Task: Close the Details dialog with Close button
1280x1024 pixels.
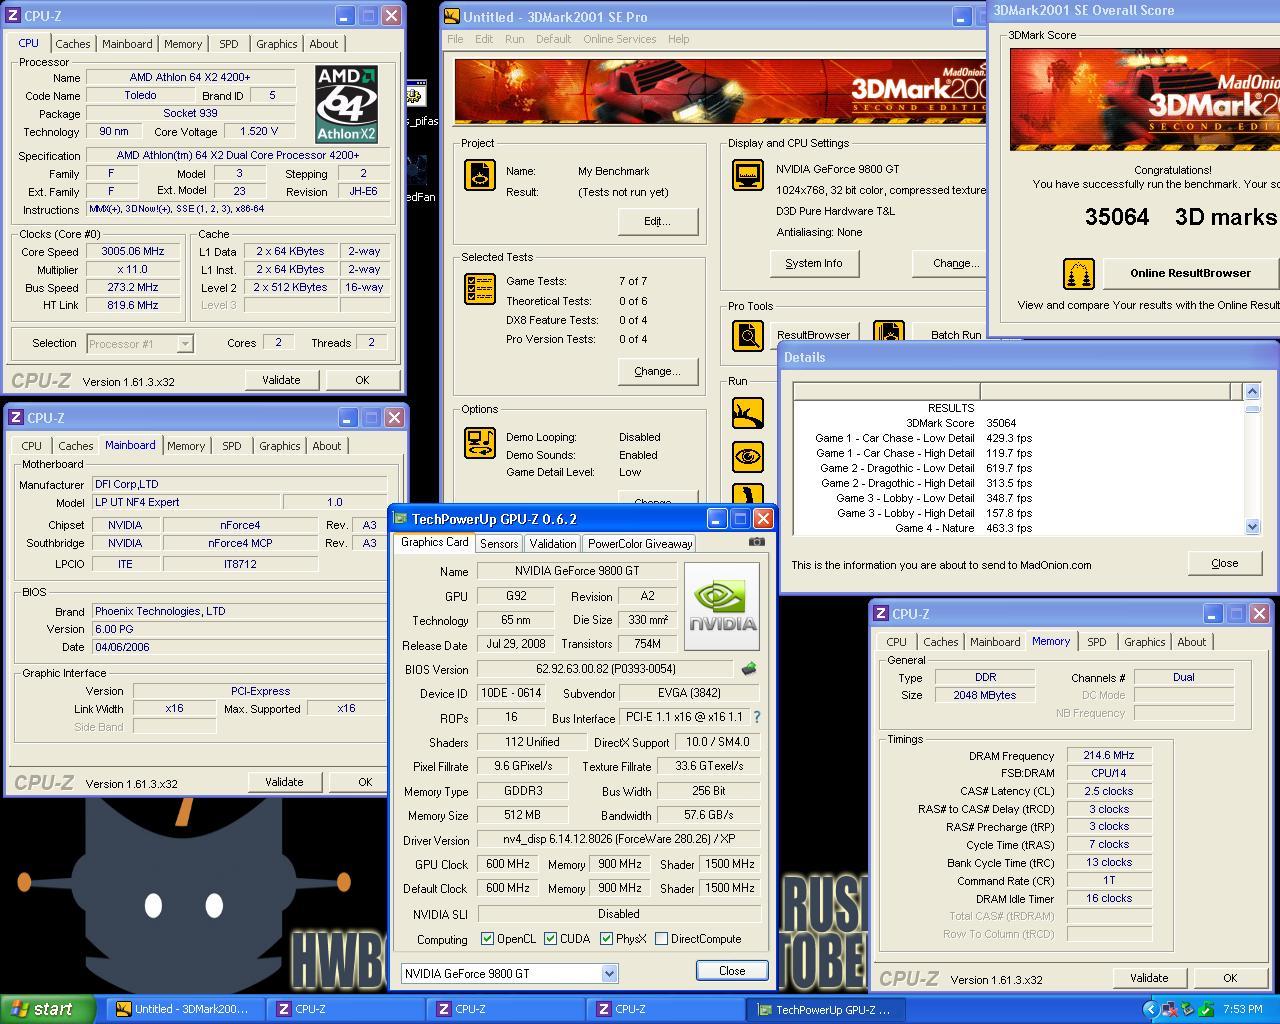Action: [x=1225, y=563]
